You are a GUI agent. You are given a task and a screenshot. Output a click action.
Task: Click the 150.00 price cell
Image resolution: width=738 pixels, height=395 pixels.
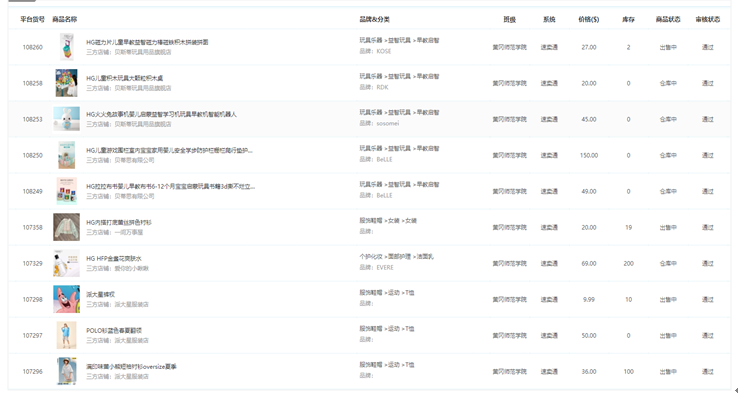pyautogui.click(x=589, y=155)
